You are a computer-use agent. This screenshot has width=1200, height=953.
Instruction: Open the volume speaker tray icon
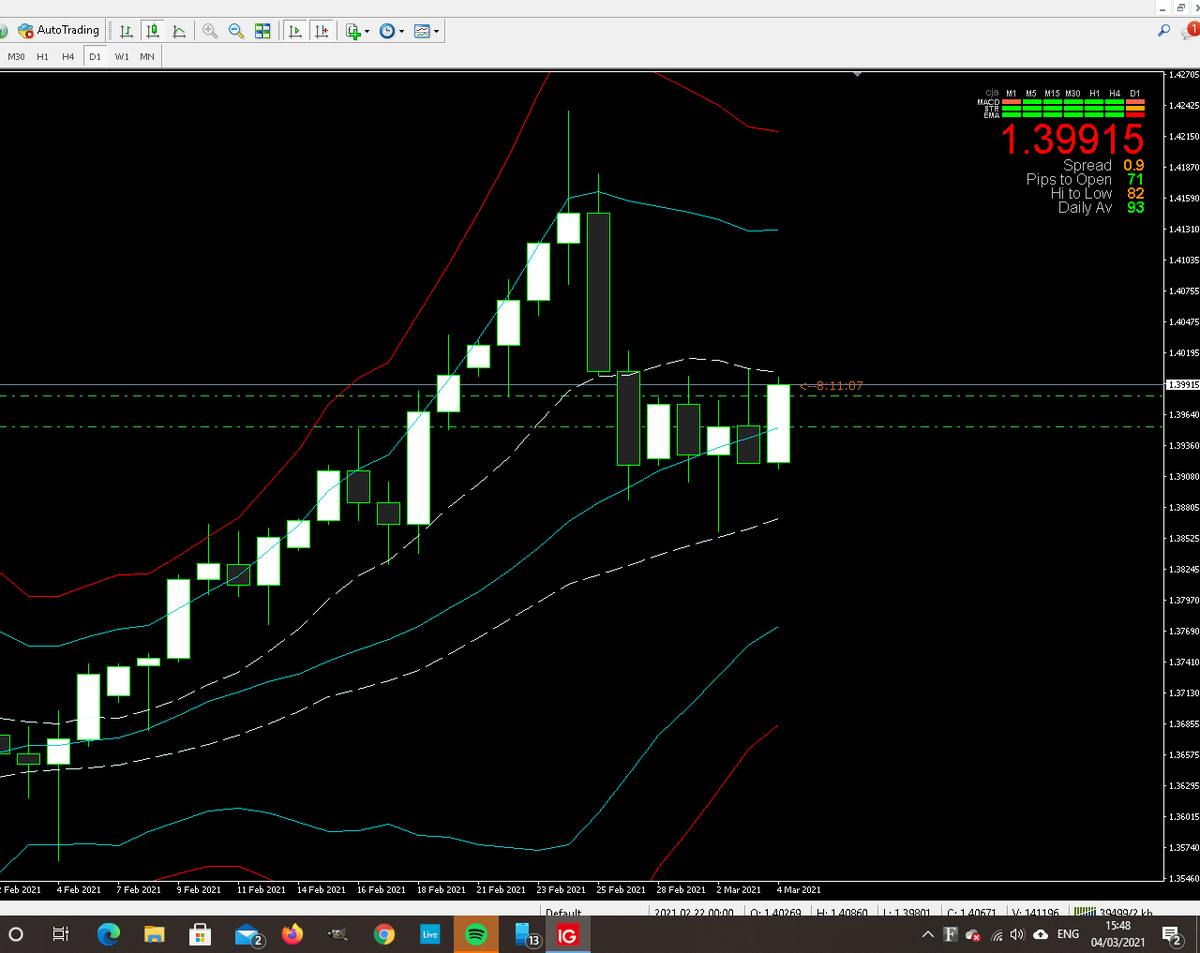(x=1017, y=935)
